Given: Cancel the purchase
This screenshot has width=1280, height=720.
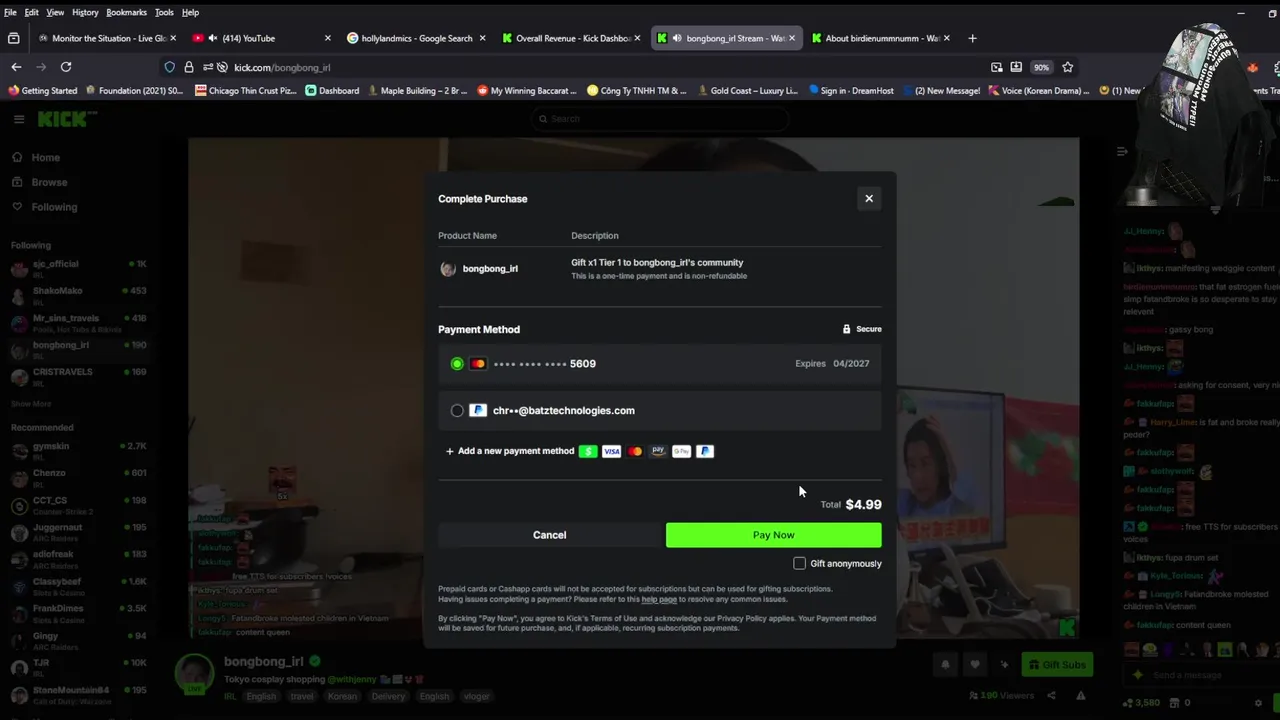Looking at the screenshot, I should [549, 535].
